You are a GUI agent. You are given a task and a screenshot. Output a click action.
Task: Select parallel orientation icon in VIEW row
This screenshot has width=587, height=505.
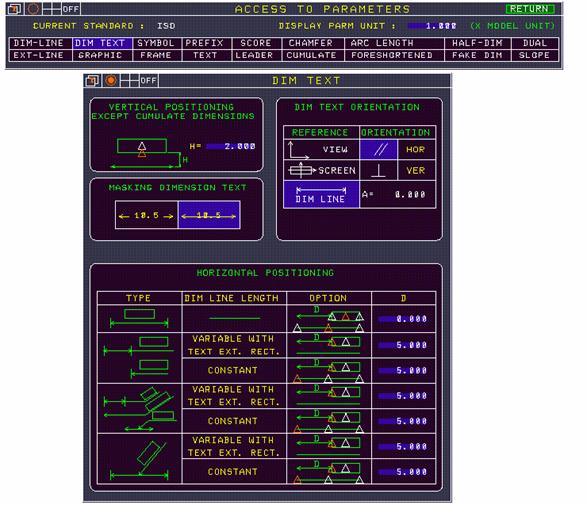point(378,149)
